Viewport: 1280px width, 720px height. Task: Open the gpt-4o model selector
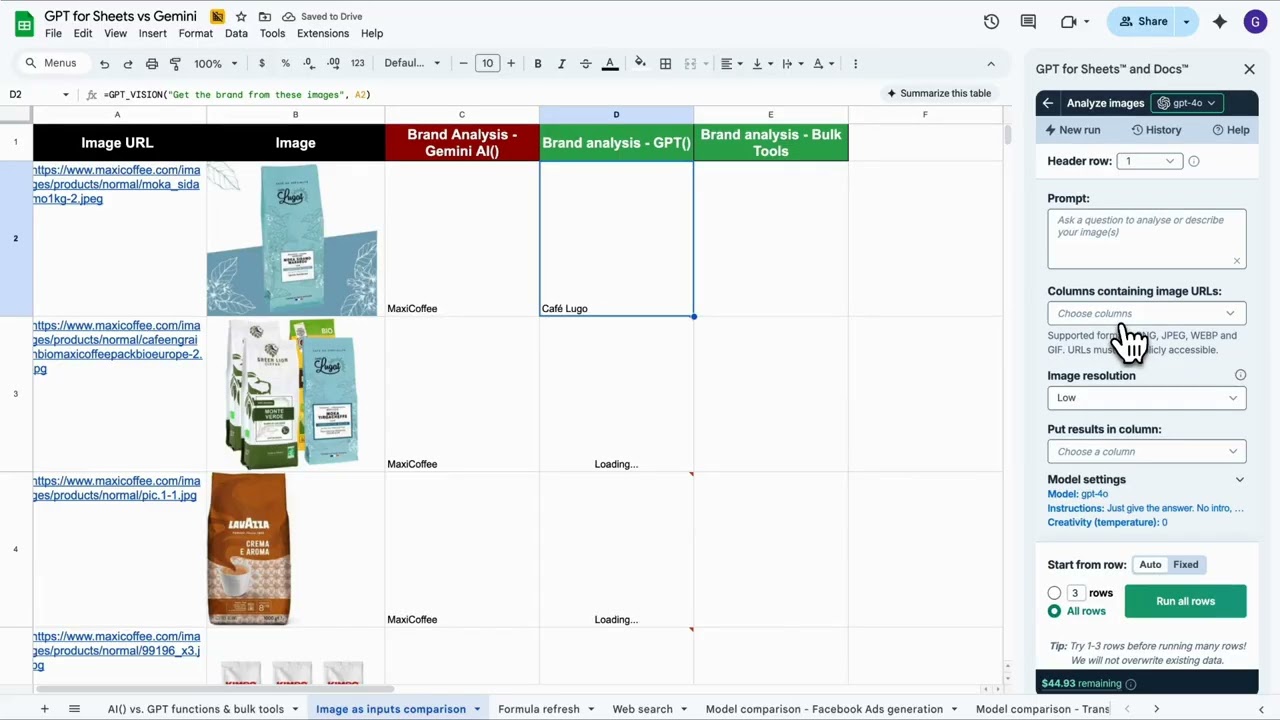point(1186,103)
